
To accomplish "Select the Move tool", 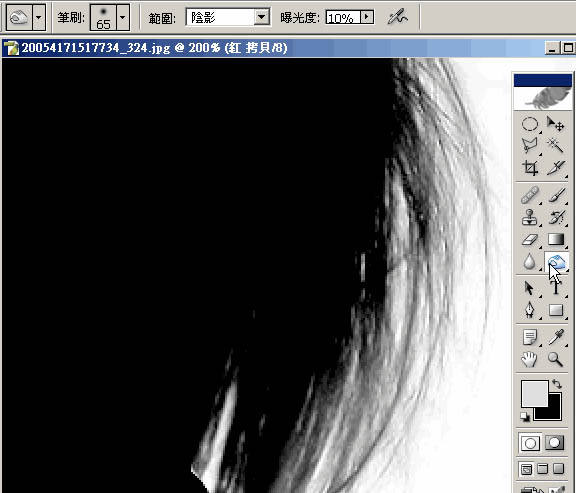I will pos(555,124).
